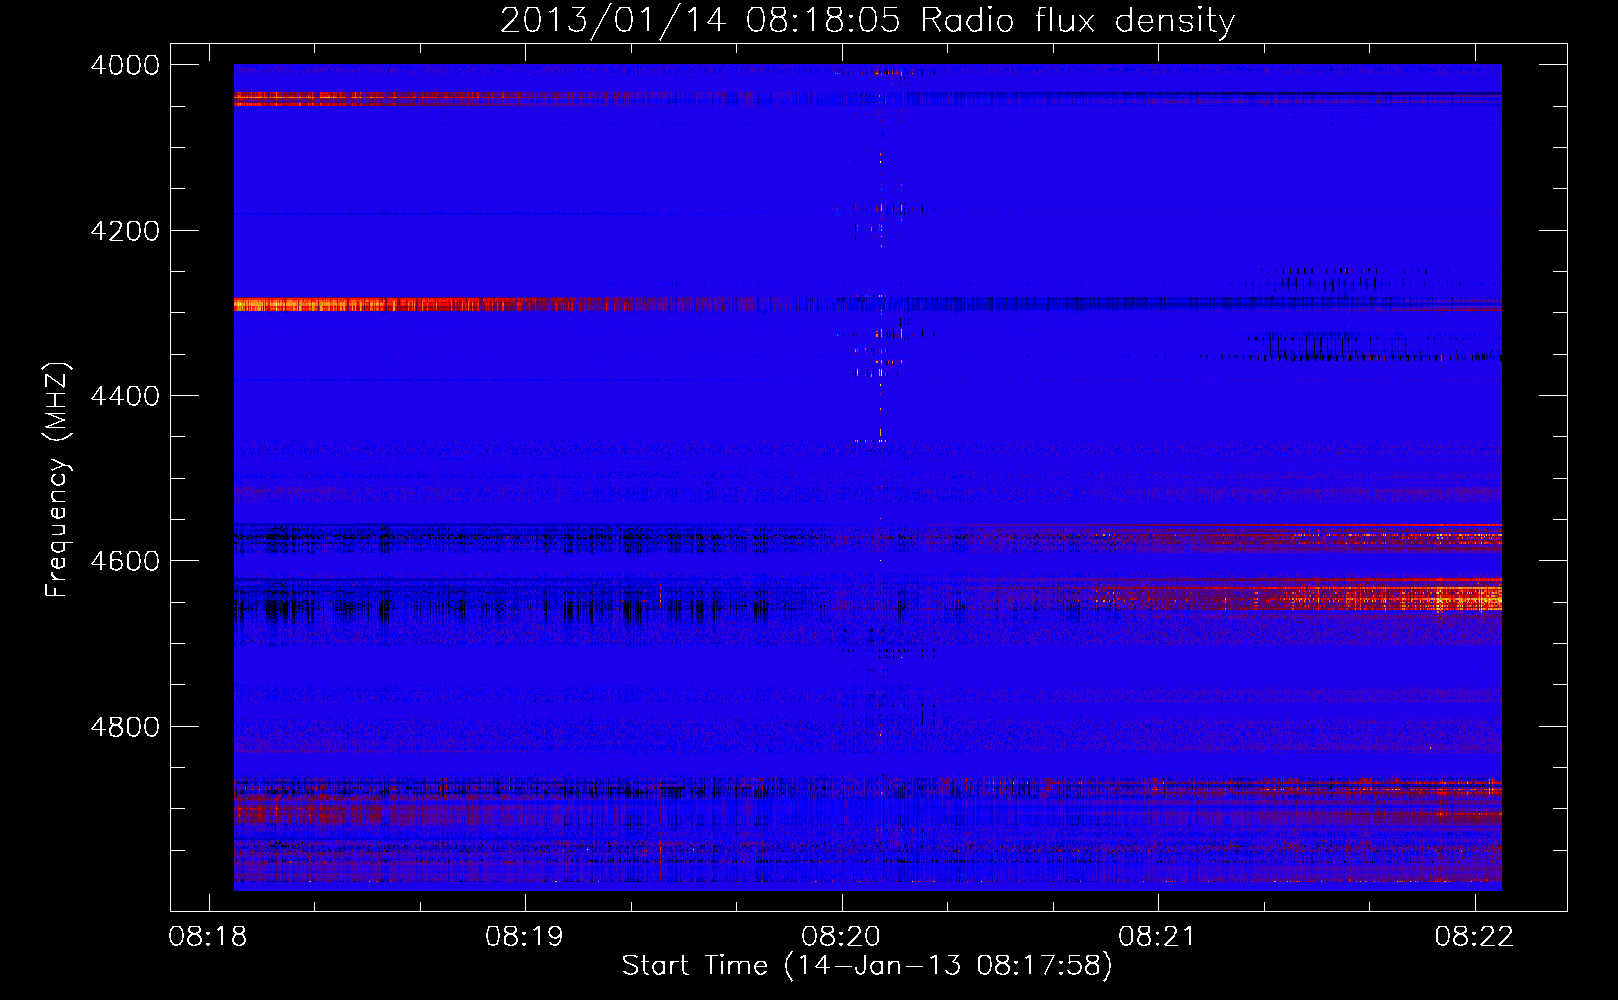Click the 4000 frequency tick label
This screenshot has height=1000, width=1618.
click(x=125, y=65)
